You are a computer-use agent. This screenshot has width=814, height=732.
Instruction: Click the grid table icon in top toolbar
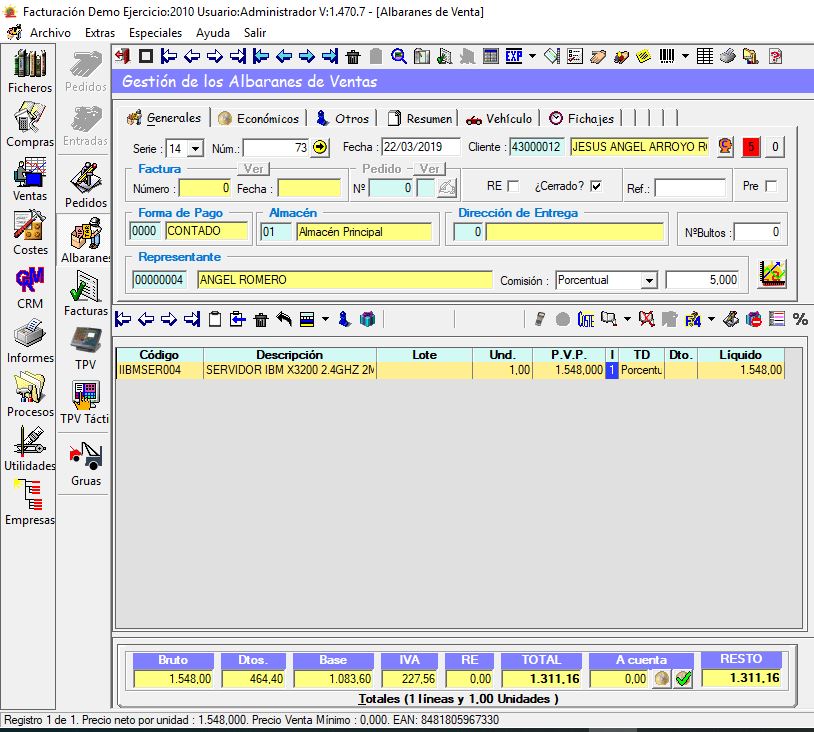tap(704, 56)
